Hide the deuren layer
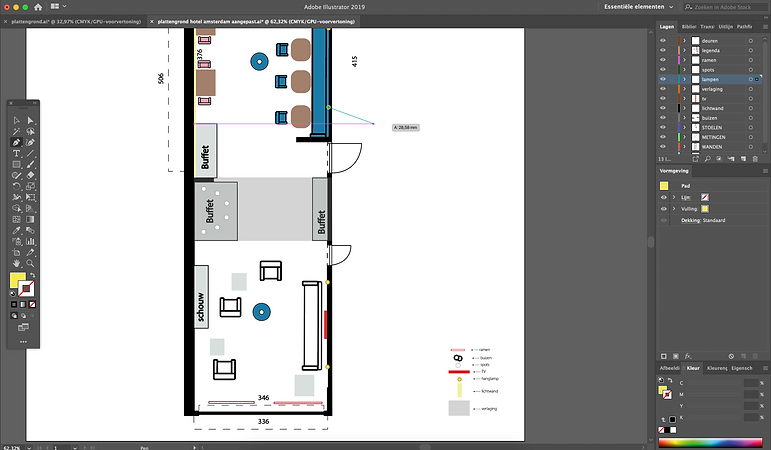Image resolution: width=771 pixels, height=450 pixels. click(x=663, y=41)
